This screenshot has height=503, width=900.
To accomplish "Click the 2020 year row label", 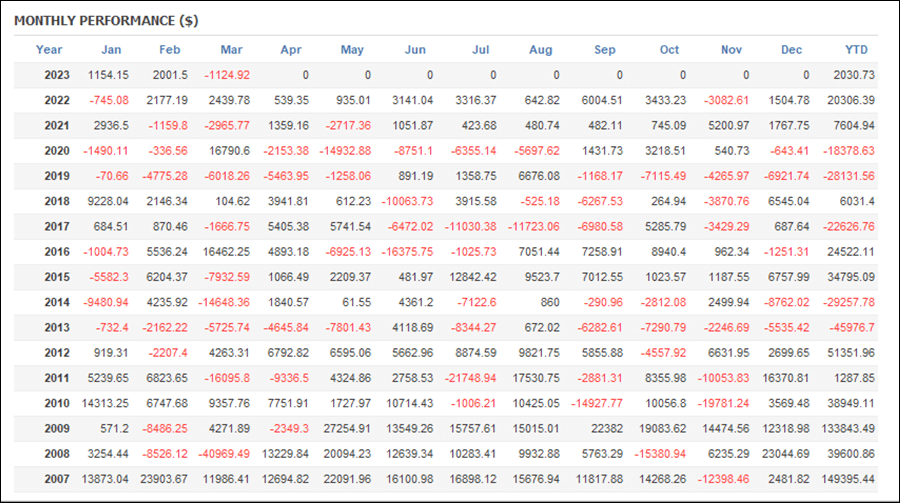I will [57, 151].
